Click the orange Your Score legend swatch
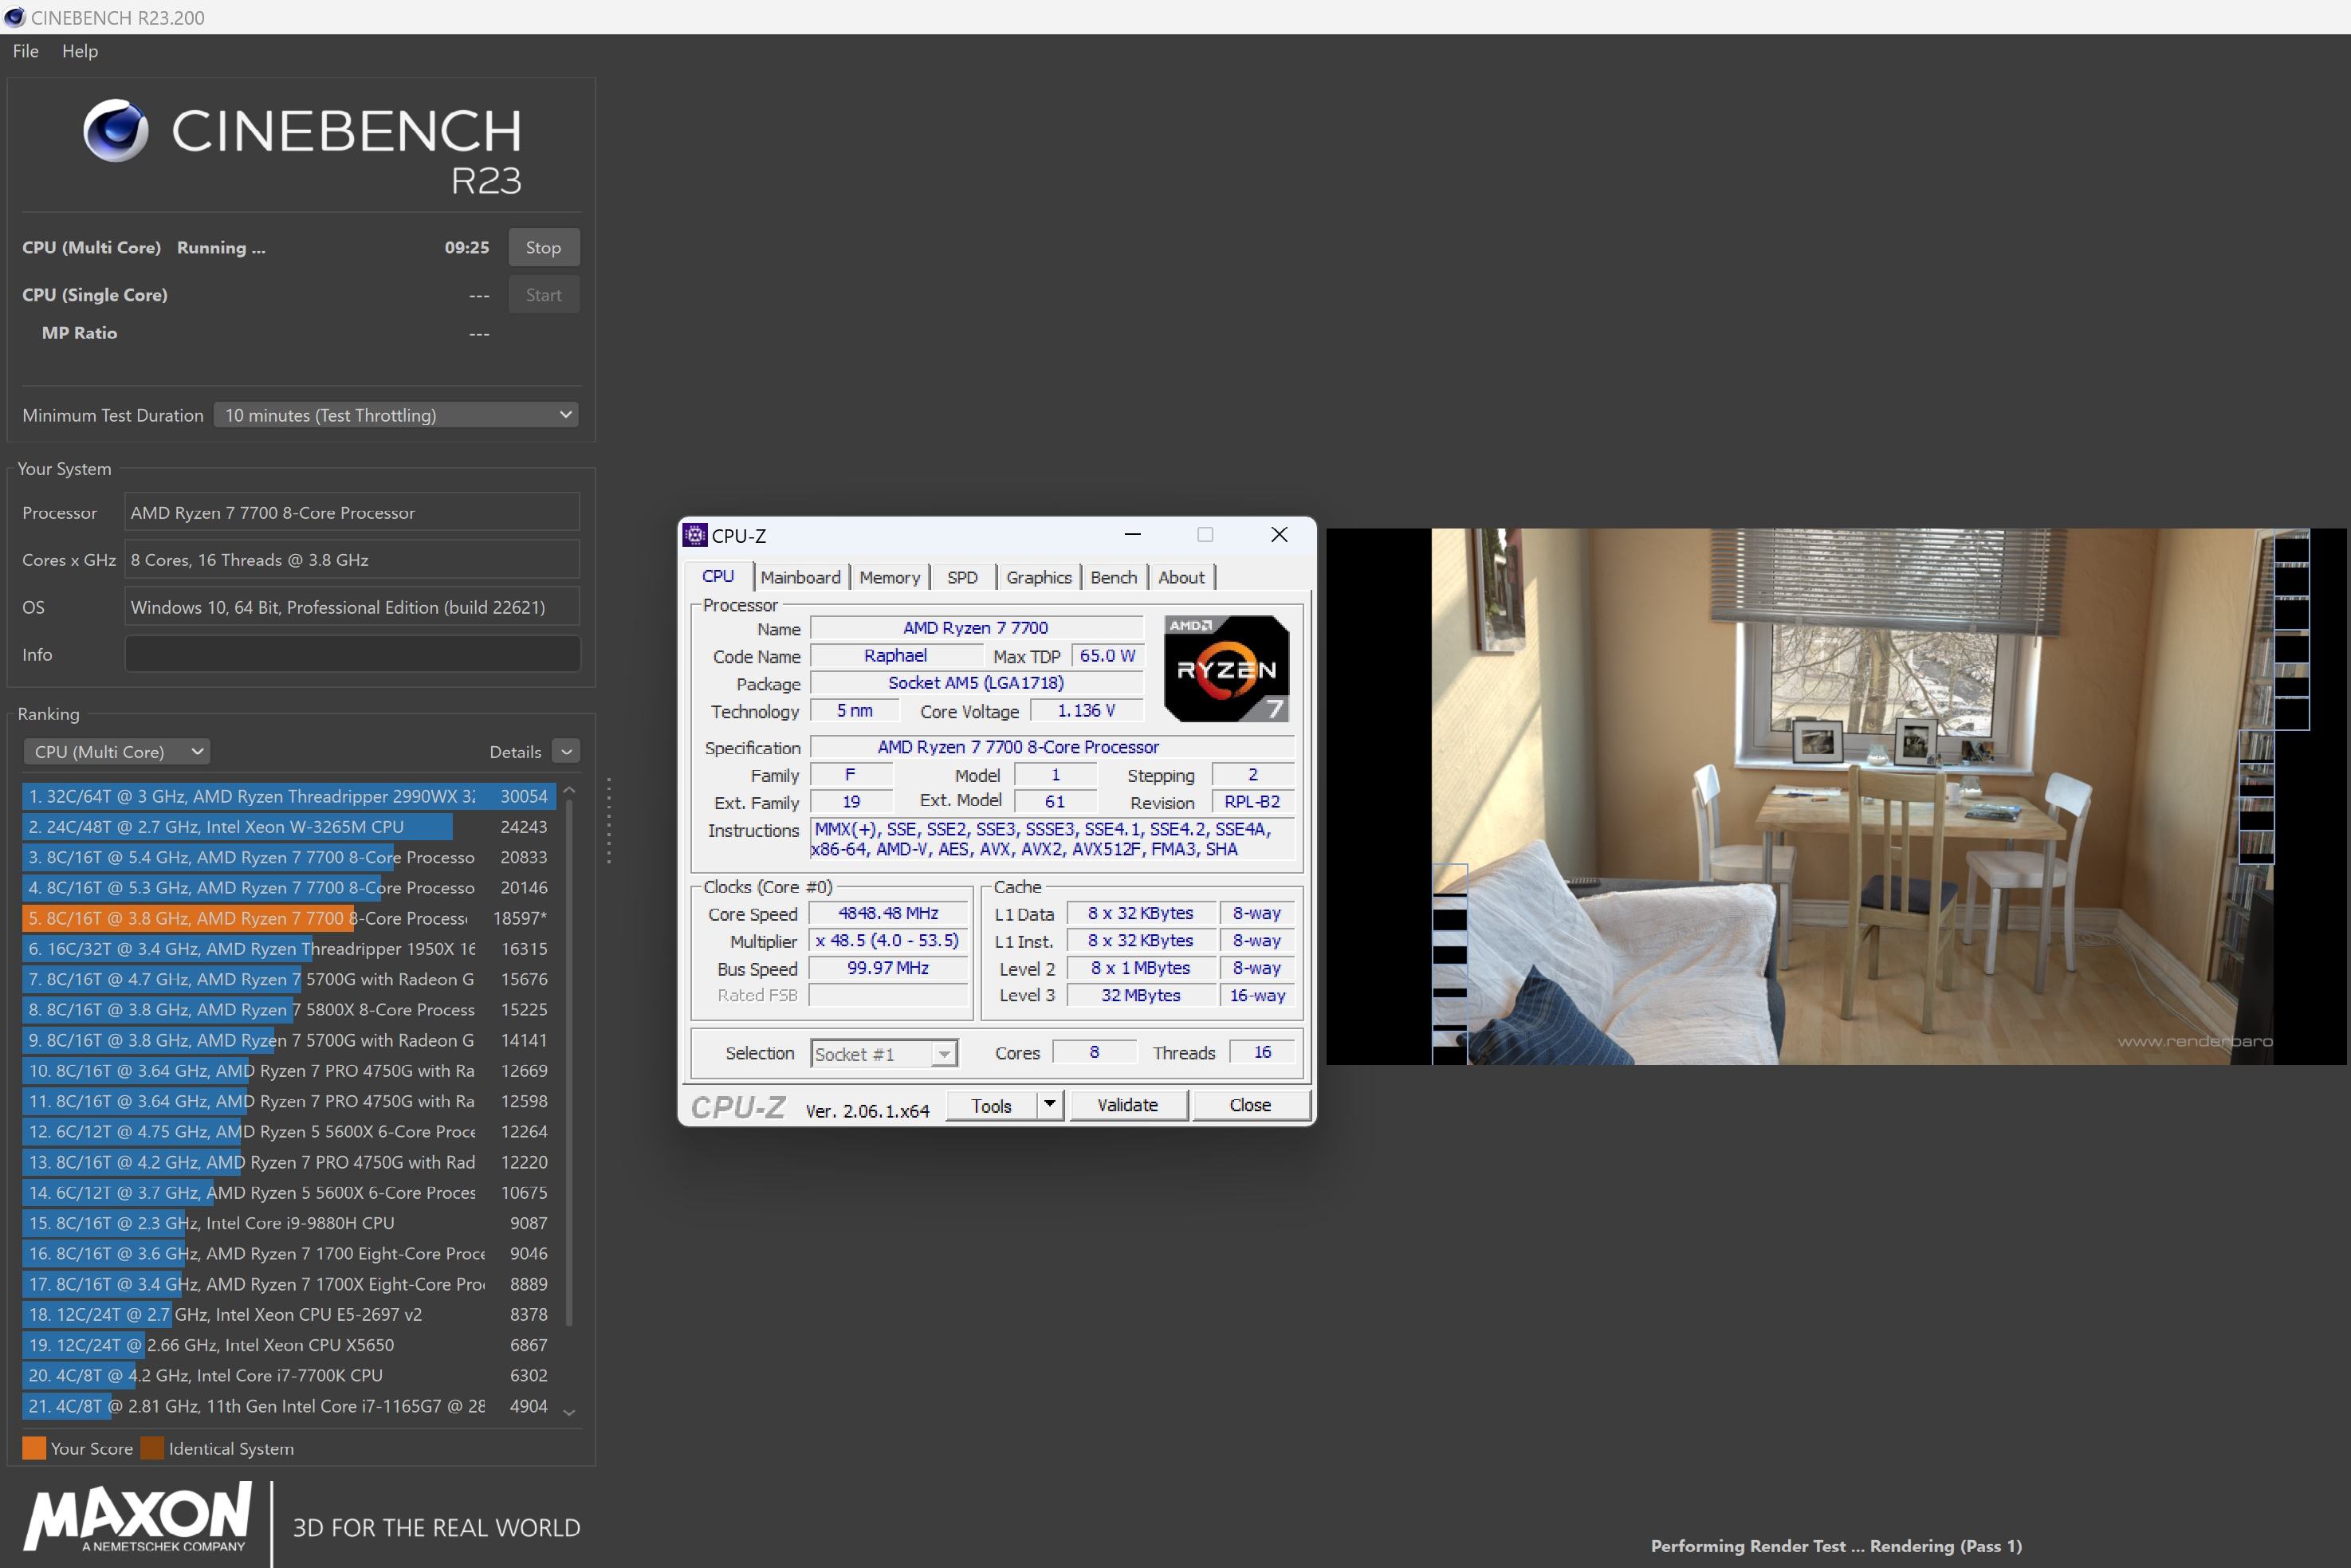The image size is (2351, 1568). click(34, 1448)
